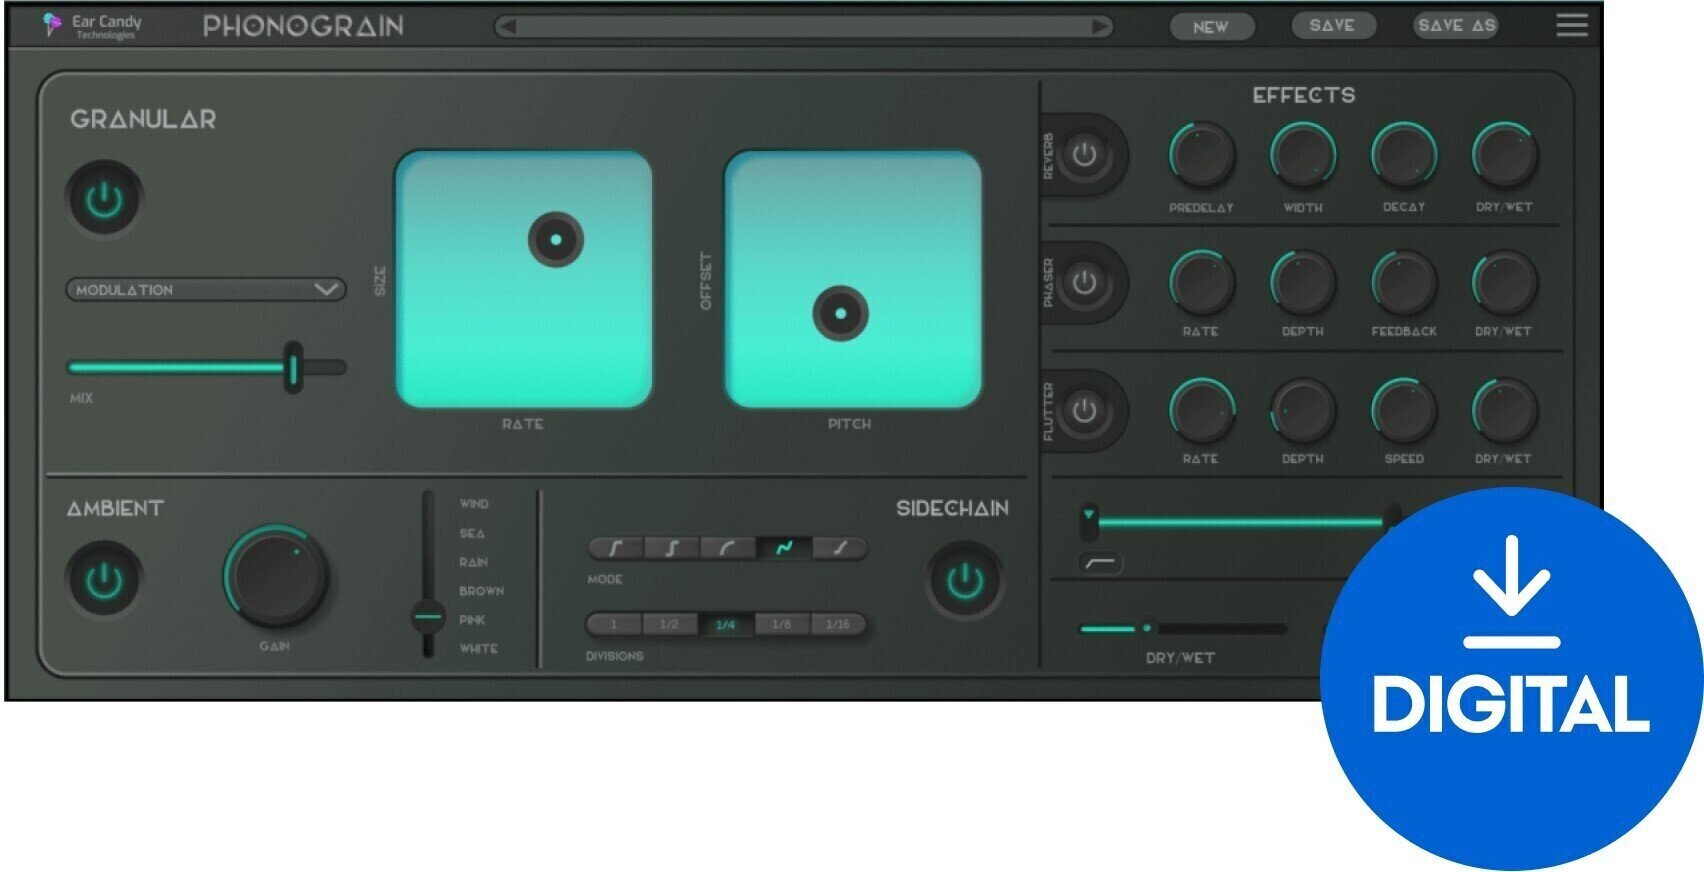
Task: Click the Phaser Dry/Wet knob
Action: click(x=1504, y=283)
